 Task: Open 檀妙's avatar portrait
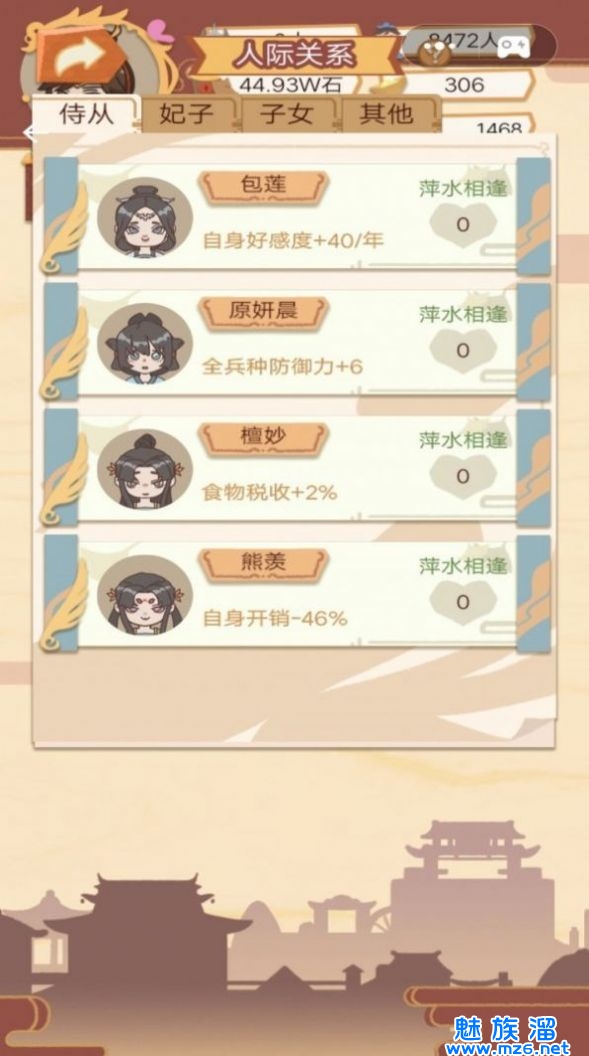point(145,469)
